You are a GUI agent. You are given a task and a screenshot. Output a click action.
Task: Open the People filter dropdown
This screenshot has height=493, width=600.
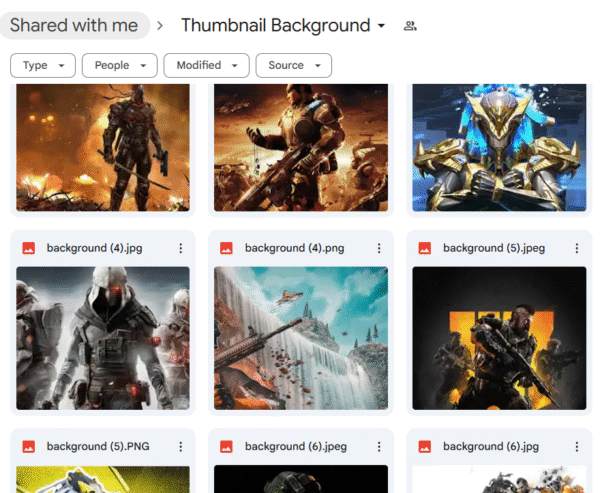[x=120, y=65]
